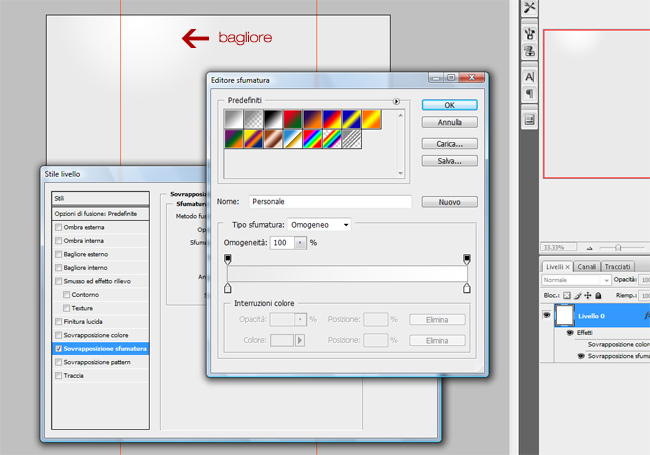The width and height of the screenshot is (650, 455).
Task: Uncheck the Sovrapposizione sfumatura checkbox
Action: [x=58, y=349]
